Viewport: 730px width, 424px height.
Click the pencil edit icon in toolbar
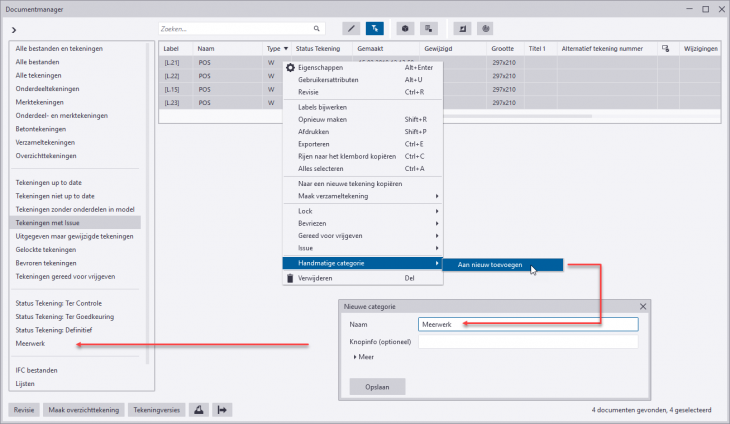click(351, 29)
